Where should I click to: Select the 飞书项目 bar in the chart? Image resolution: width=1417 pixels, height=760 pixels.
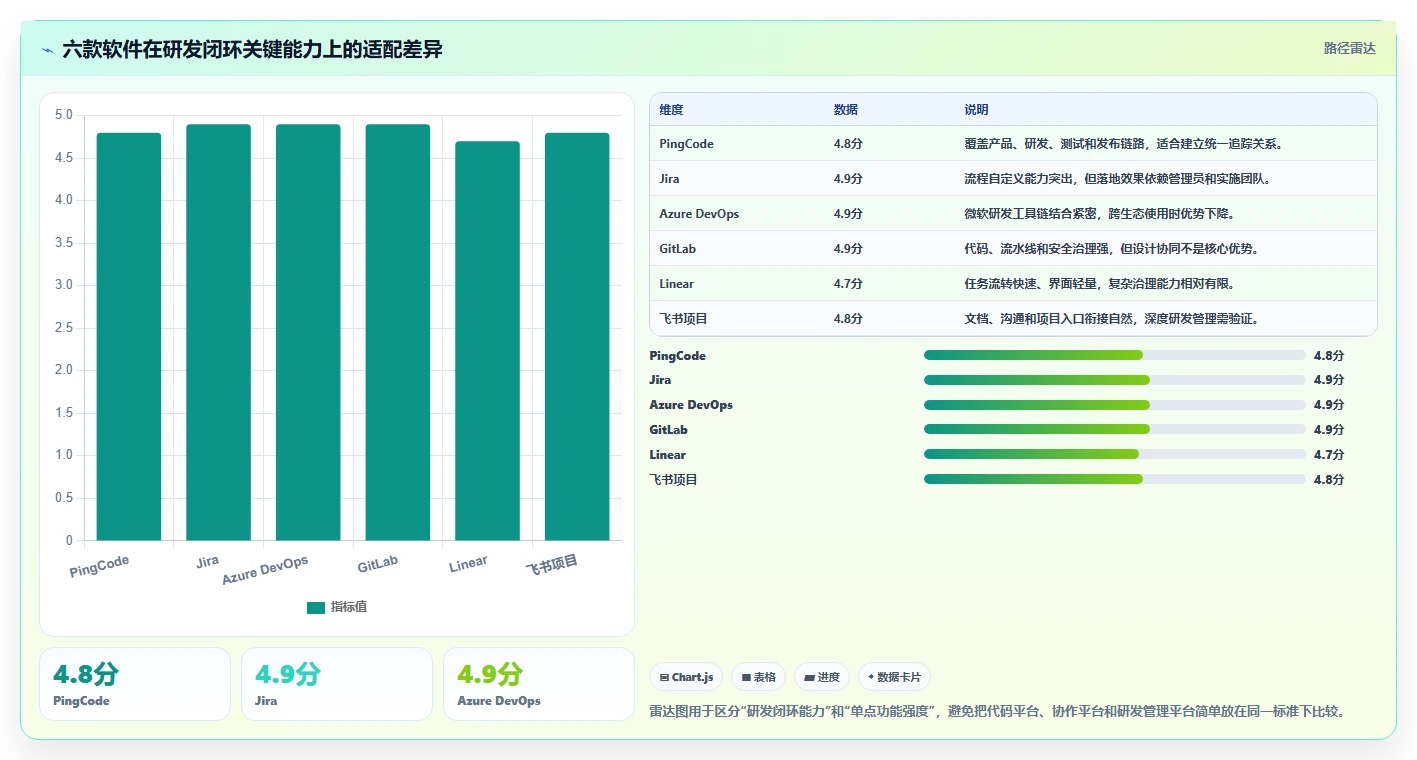[577, 337]
